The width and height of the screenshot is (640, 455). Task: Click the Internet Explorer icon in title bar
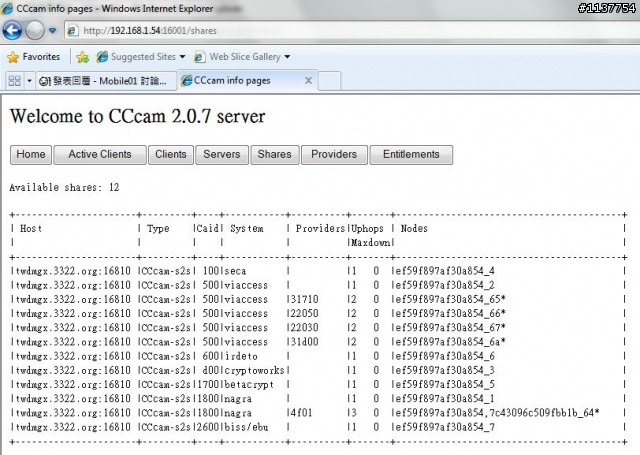(7, 8)
